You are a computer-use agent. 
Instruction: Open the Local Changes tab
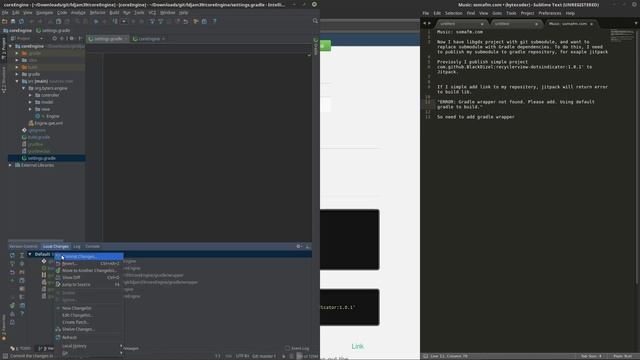pos(56,247)
